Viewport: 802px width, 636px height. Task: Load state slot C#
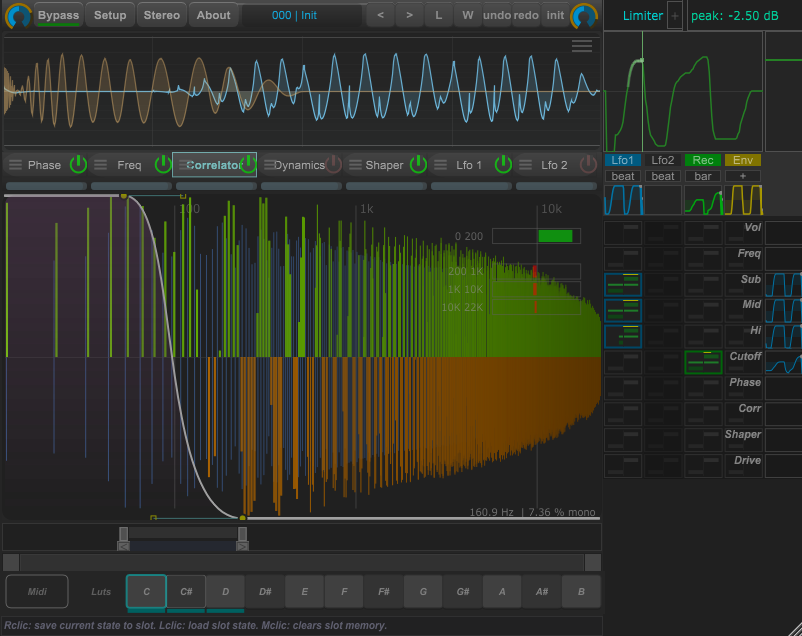[x=186, y=592]
